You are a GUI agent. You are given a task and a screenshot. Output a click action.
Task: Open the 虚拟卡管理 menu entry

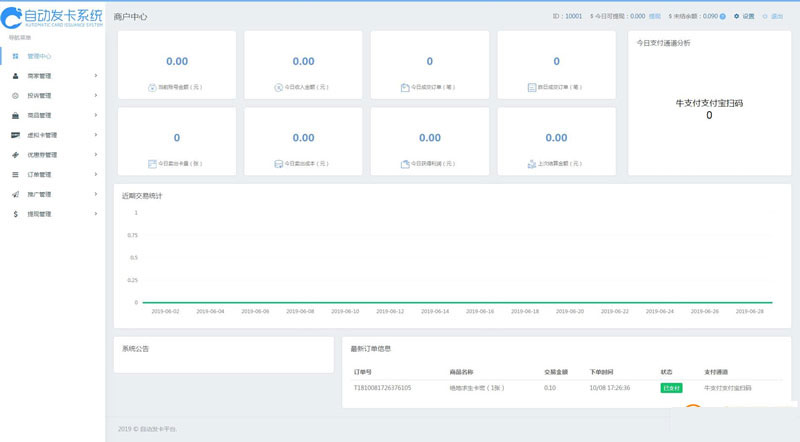42,135
